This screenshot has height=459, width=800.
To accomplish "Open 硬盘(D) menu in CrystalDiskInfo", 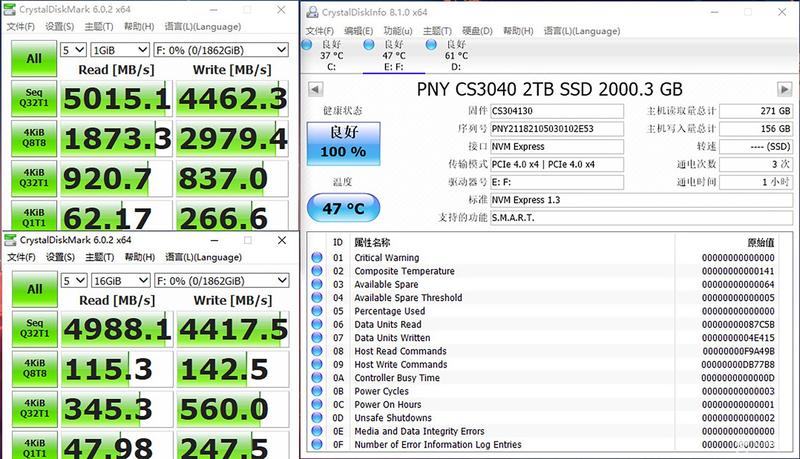I will point(477,31).
